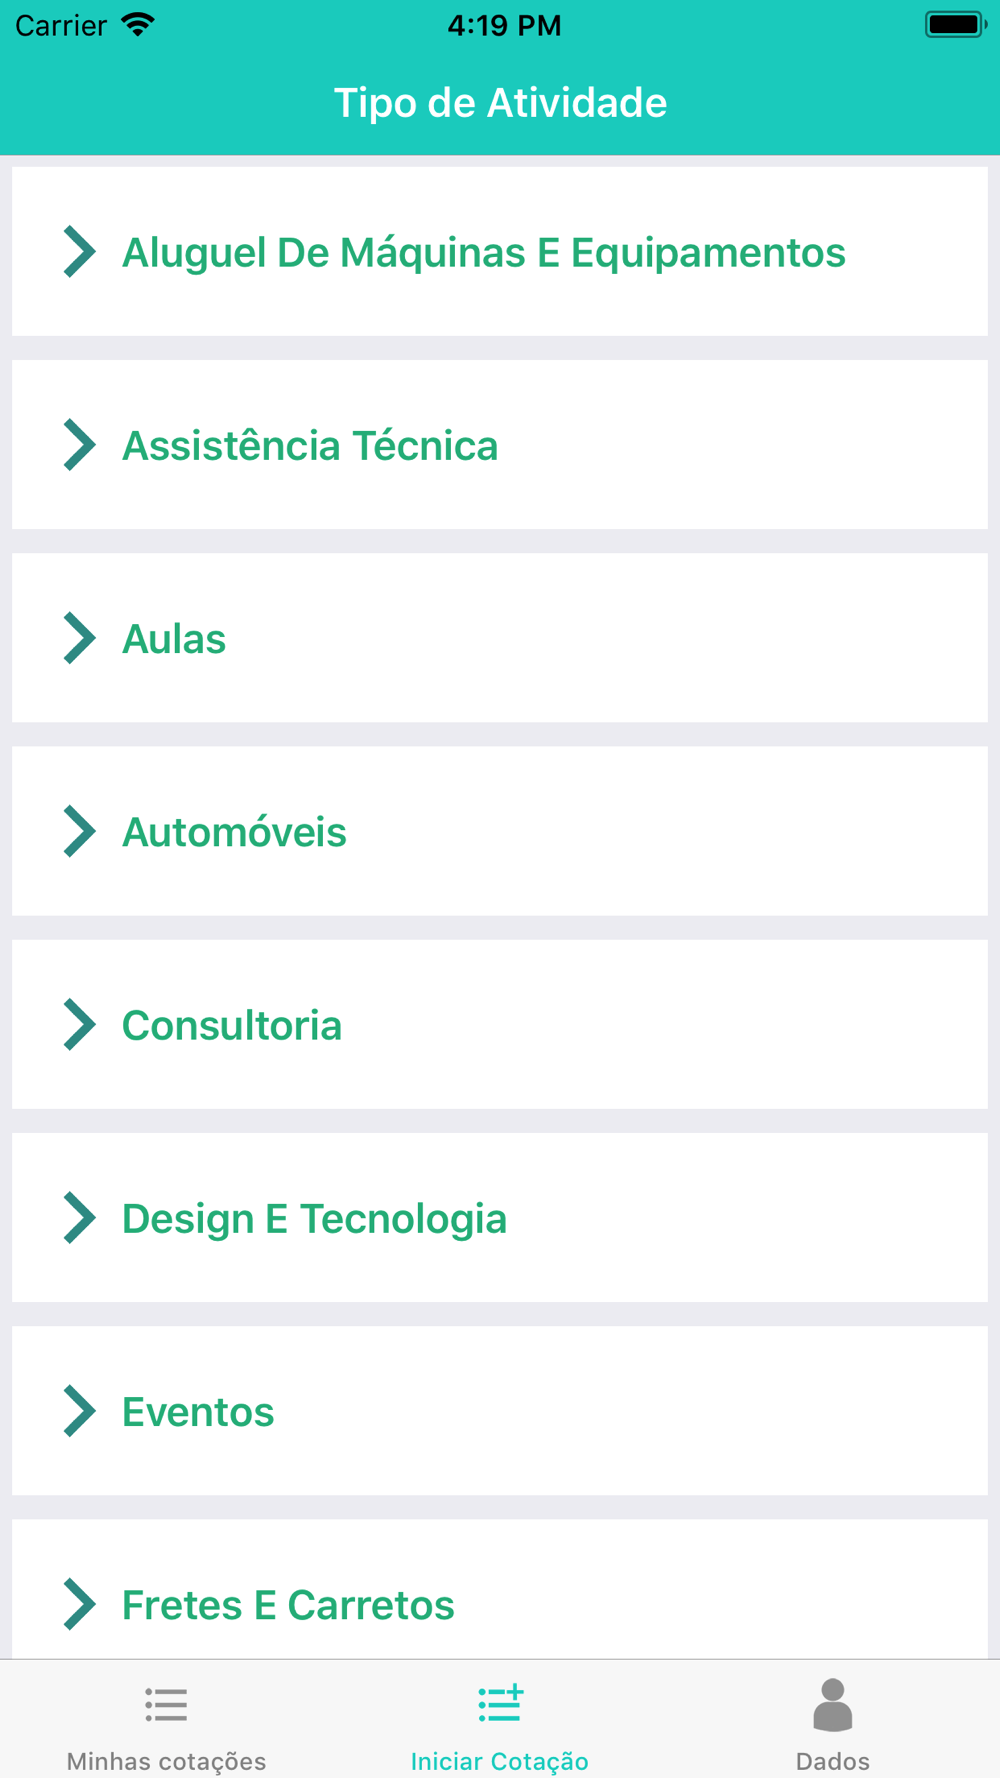Viewport: 1000px width, 1778px height.
Task: Expand chevron beside Aluguel De Máquinas
Action: pos(79,251)
